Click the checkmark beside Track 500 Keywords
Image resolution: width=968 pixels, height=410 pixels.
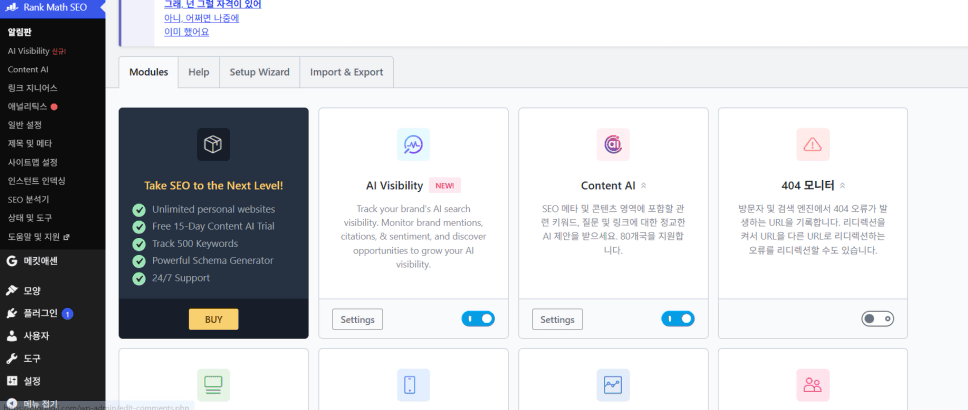[139, 244]
